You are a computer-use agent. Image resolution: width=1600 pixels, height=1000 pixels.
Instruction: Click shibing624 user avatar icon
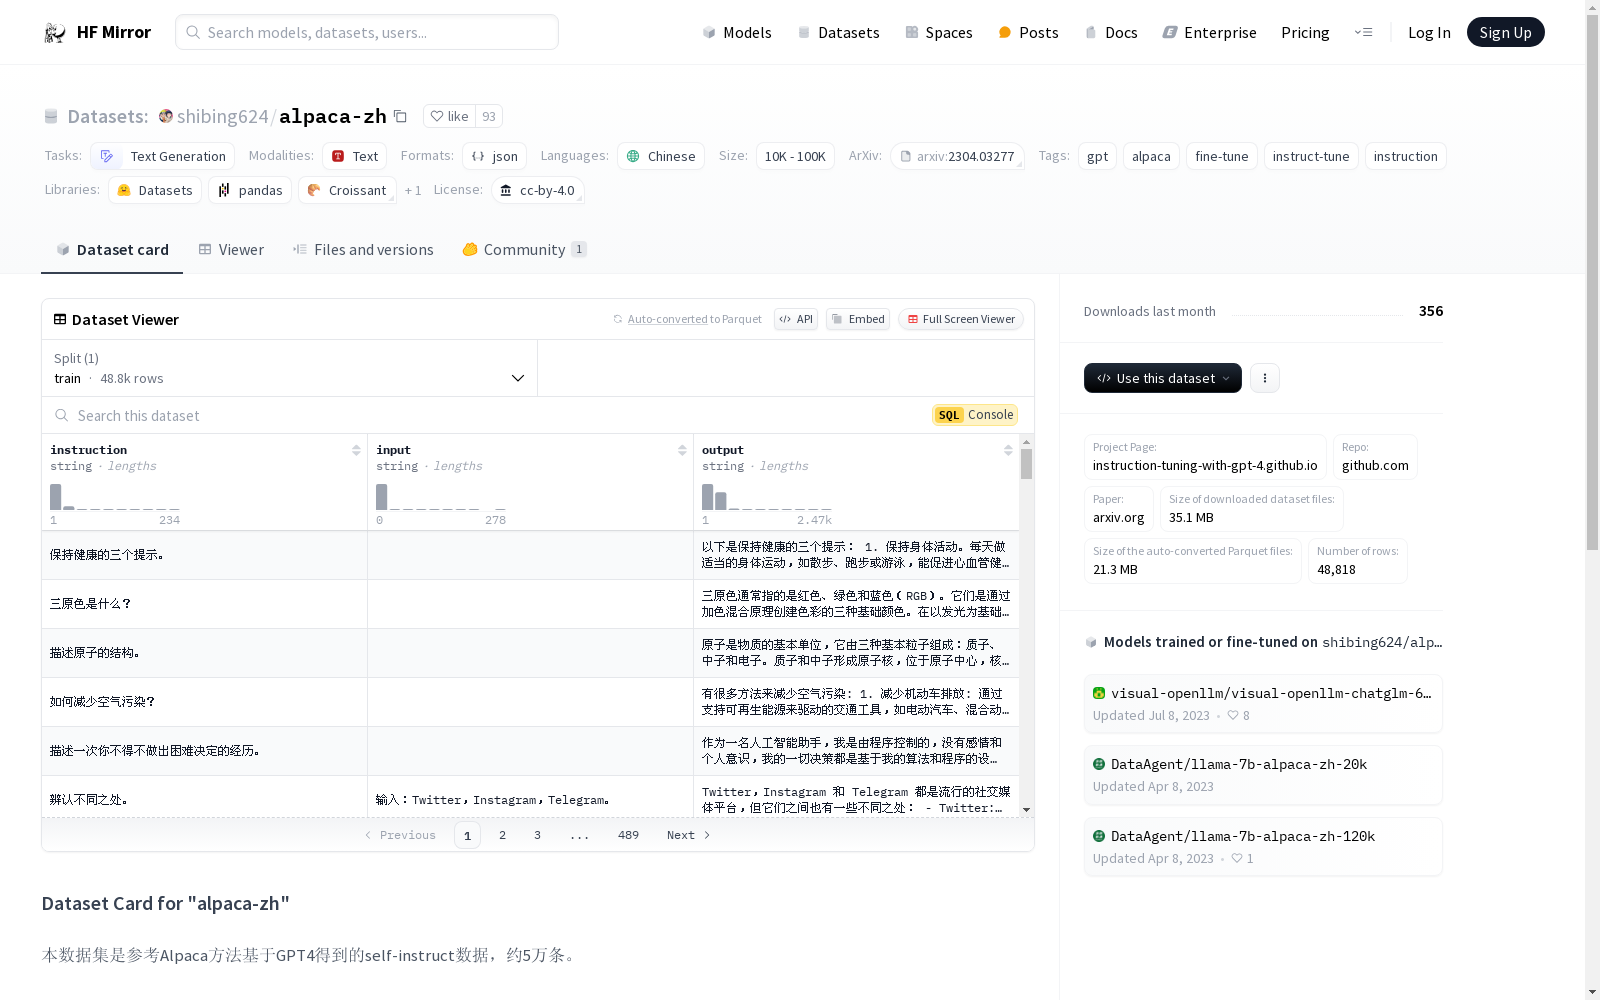[x=166, y=116]
